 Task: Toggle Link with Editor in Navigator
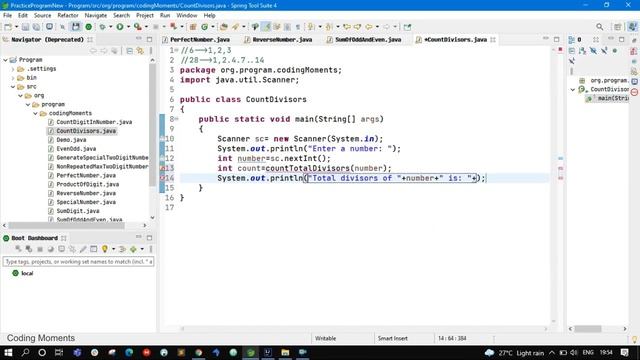tap(140, 51)
